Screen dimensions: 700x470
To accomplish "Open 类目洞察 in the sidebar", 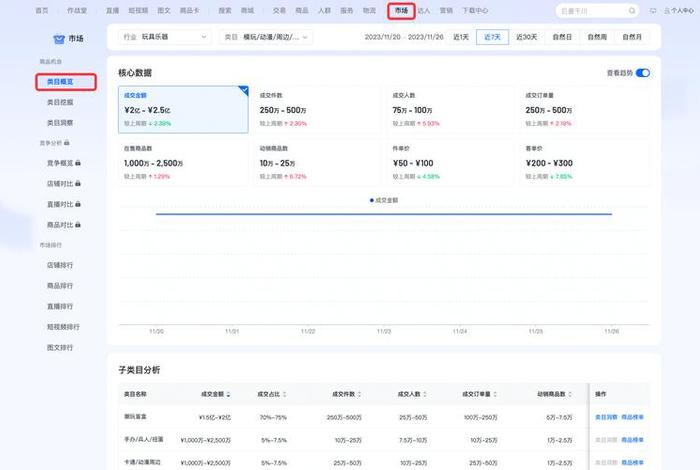I will (60, 123).
